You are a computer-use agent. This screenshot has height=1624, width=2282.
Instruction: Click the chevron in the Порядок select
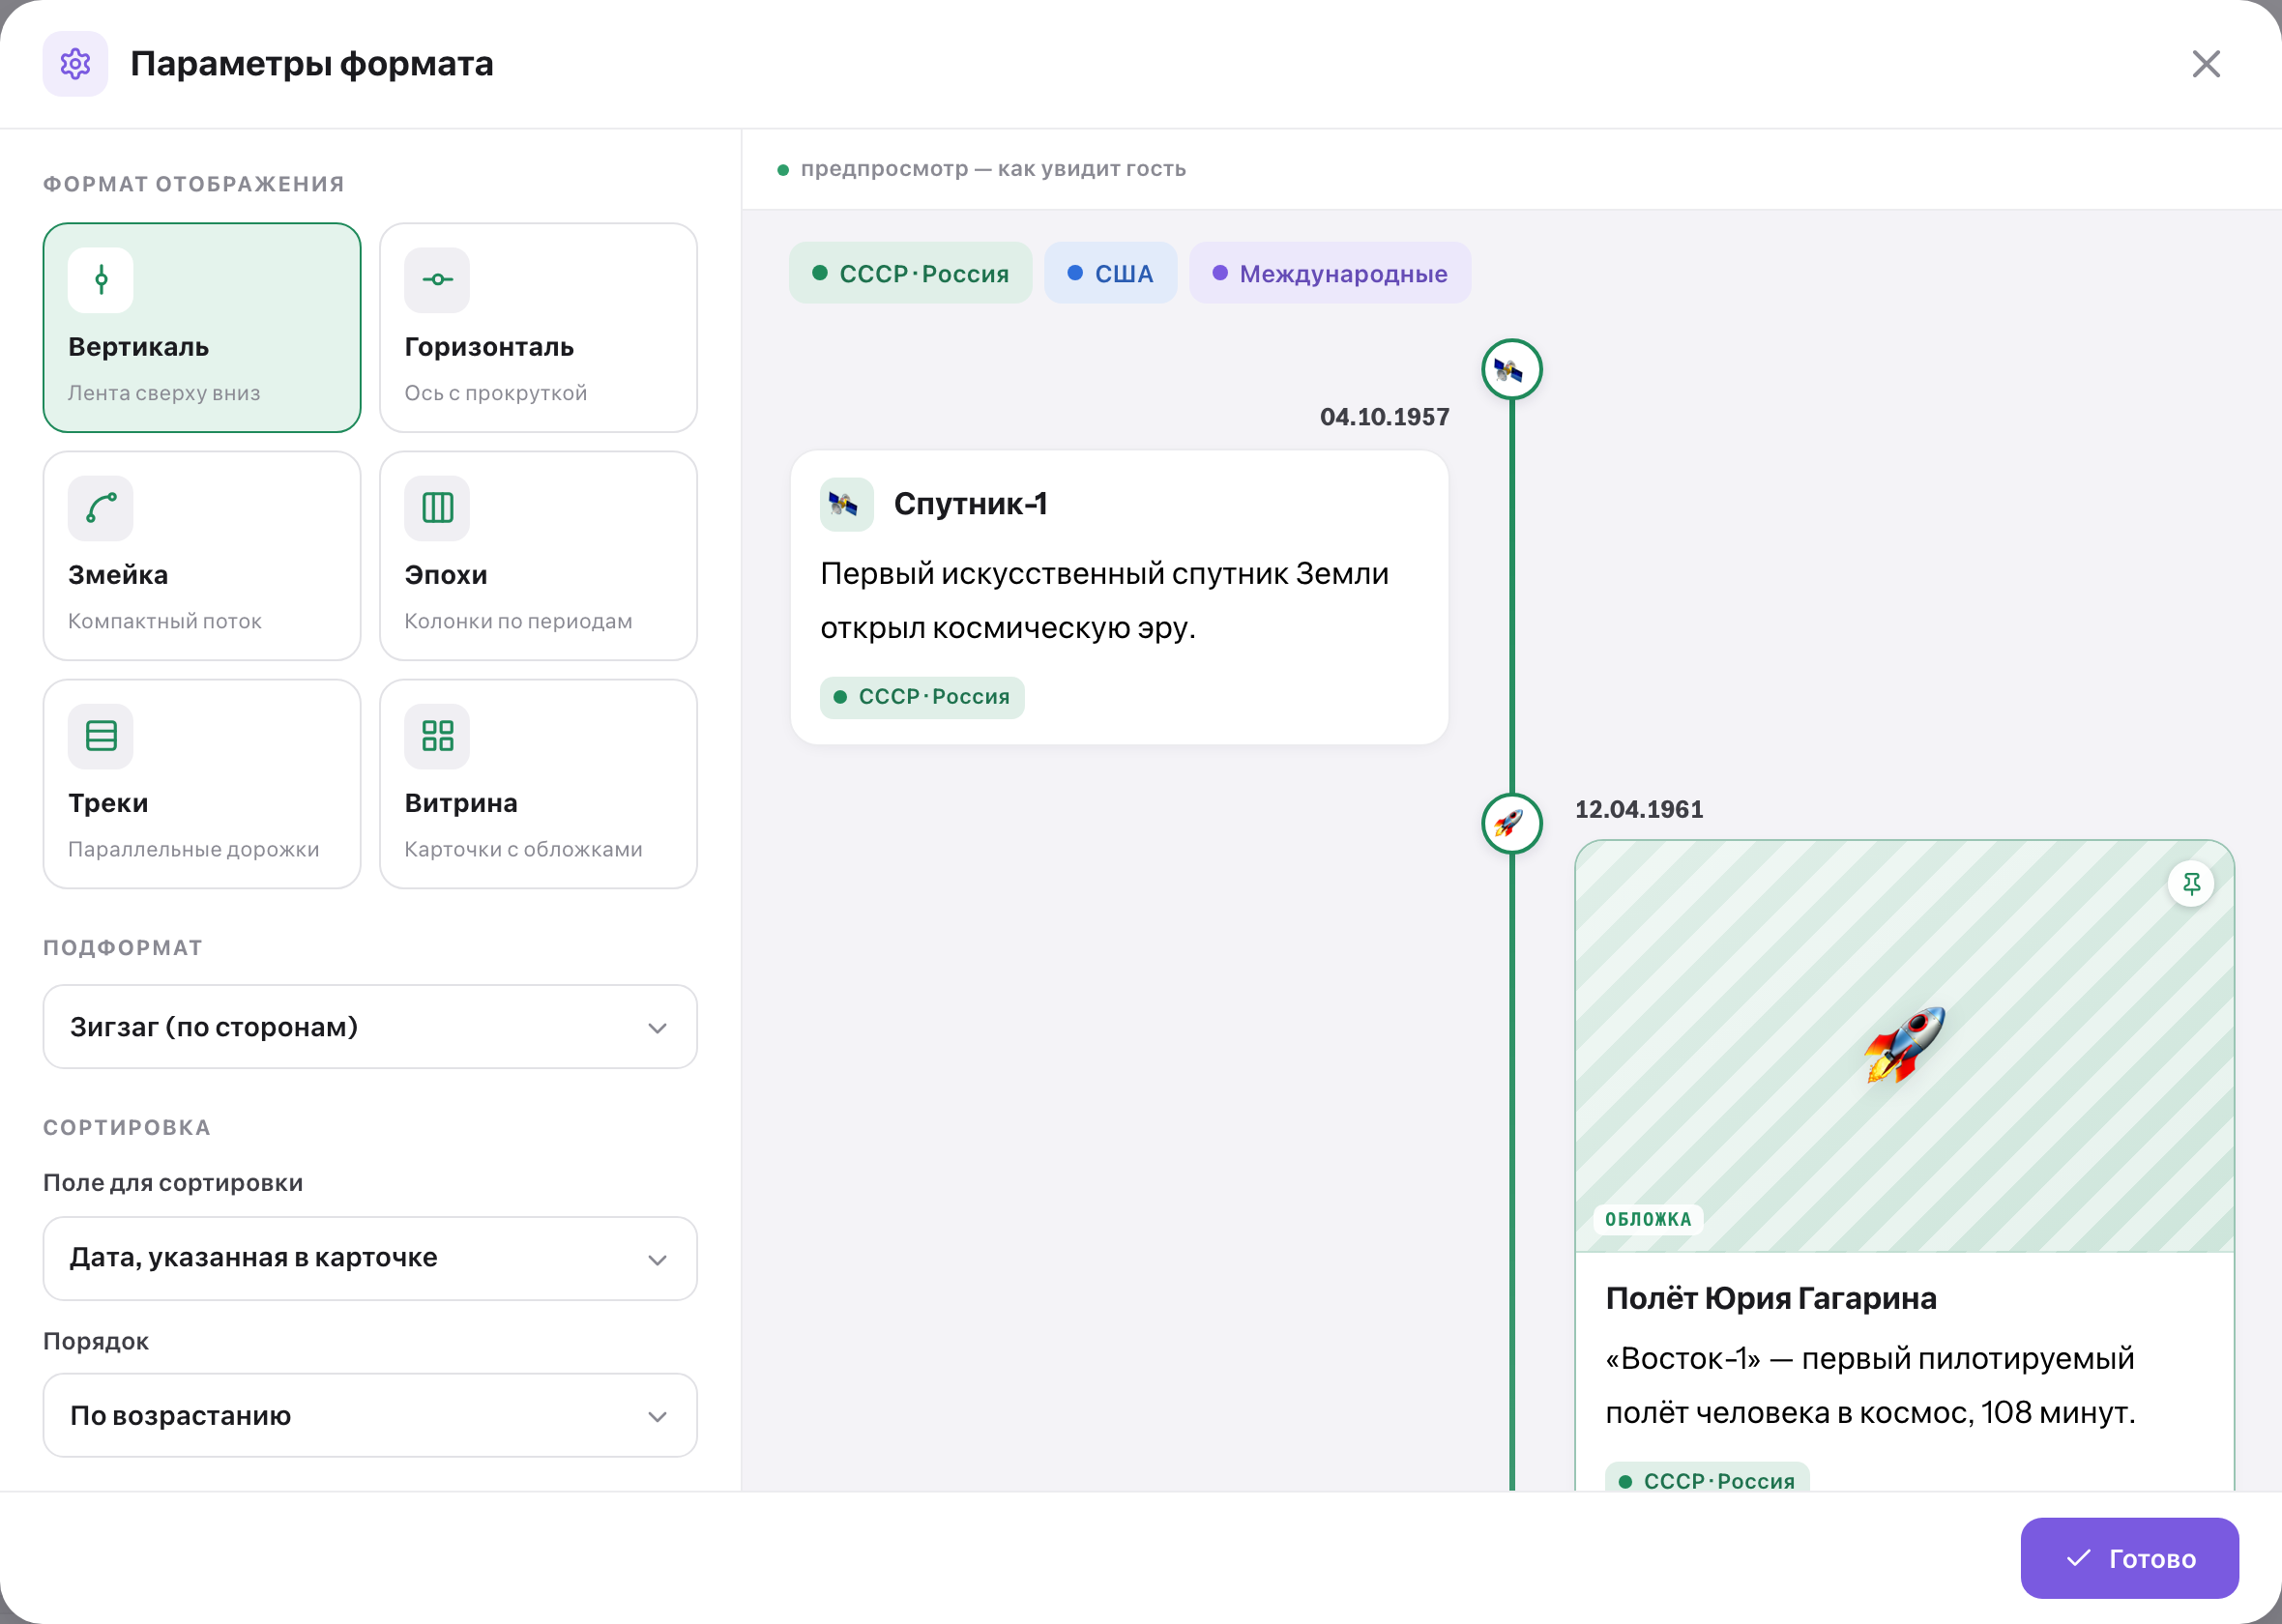[657, 1416]
